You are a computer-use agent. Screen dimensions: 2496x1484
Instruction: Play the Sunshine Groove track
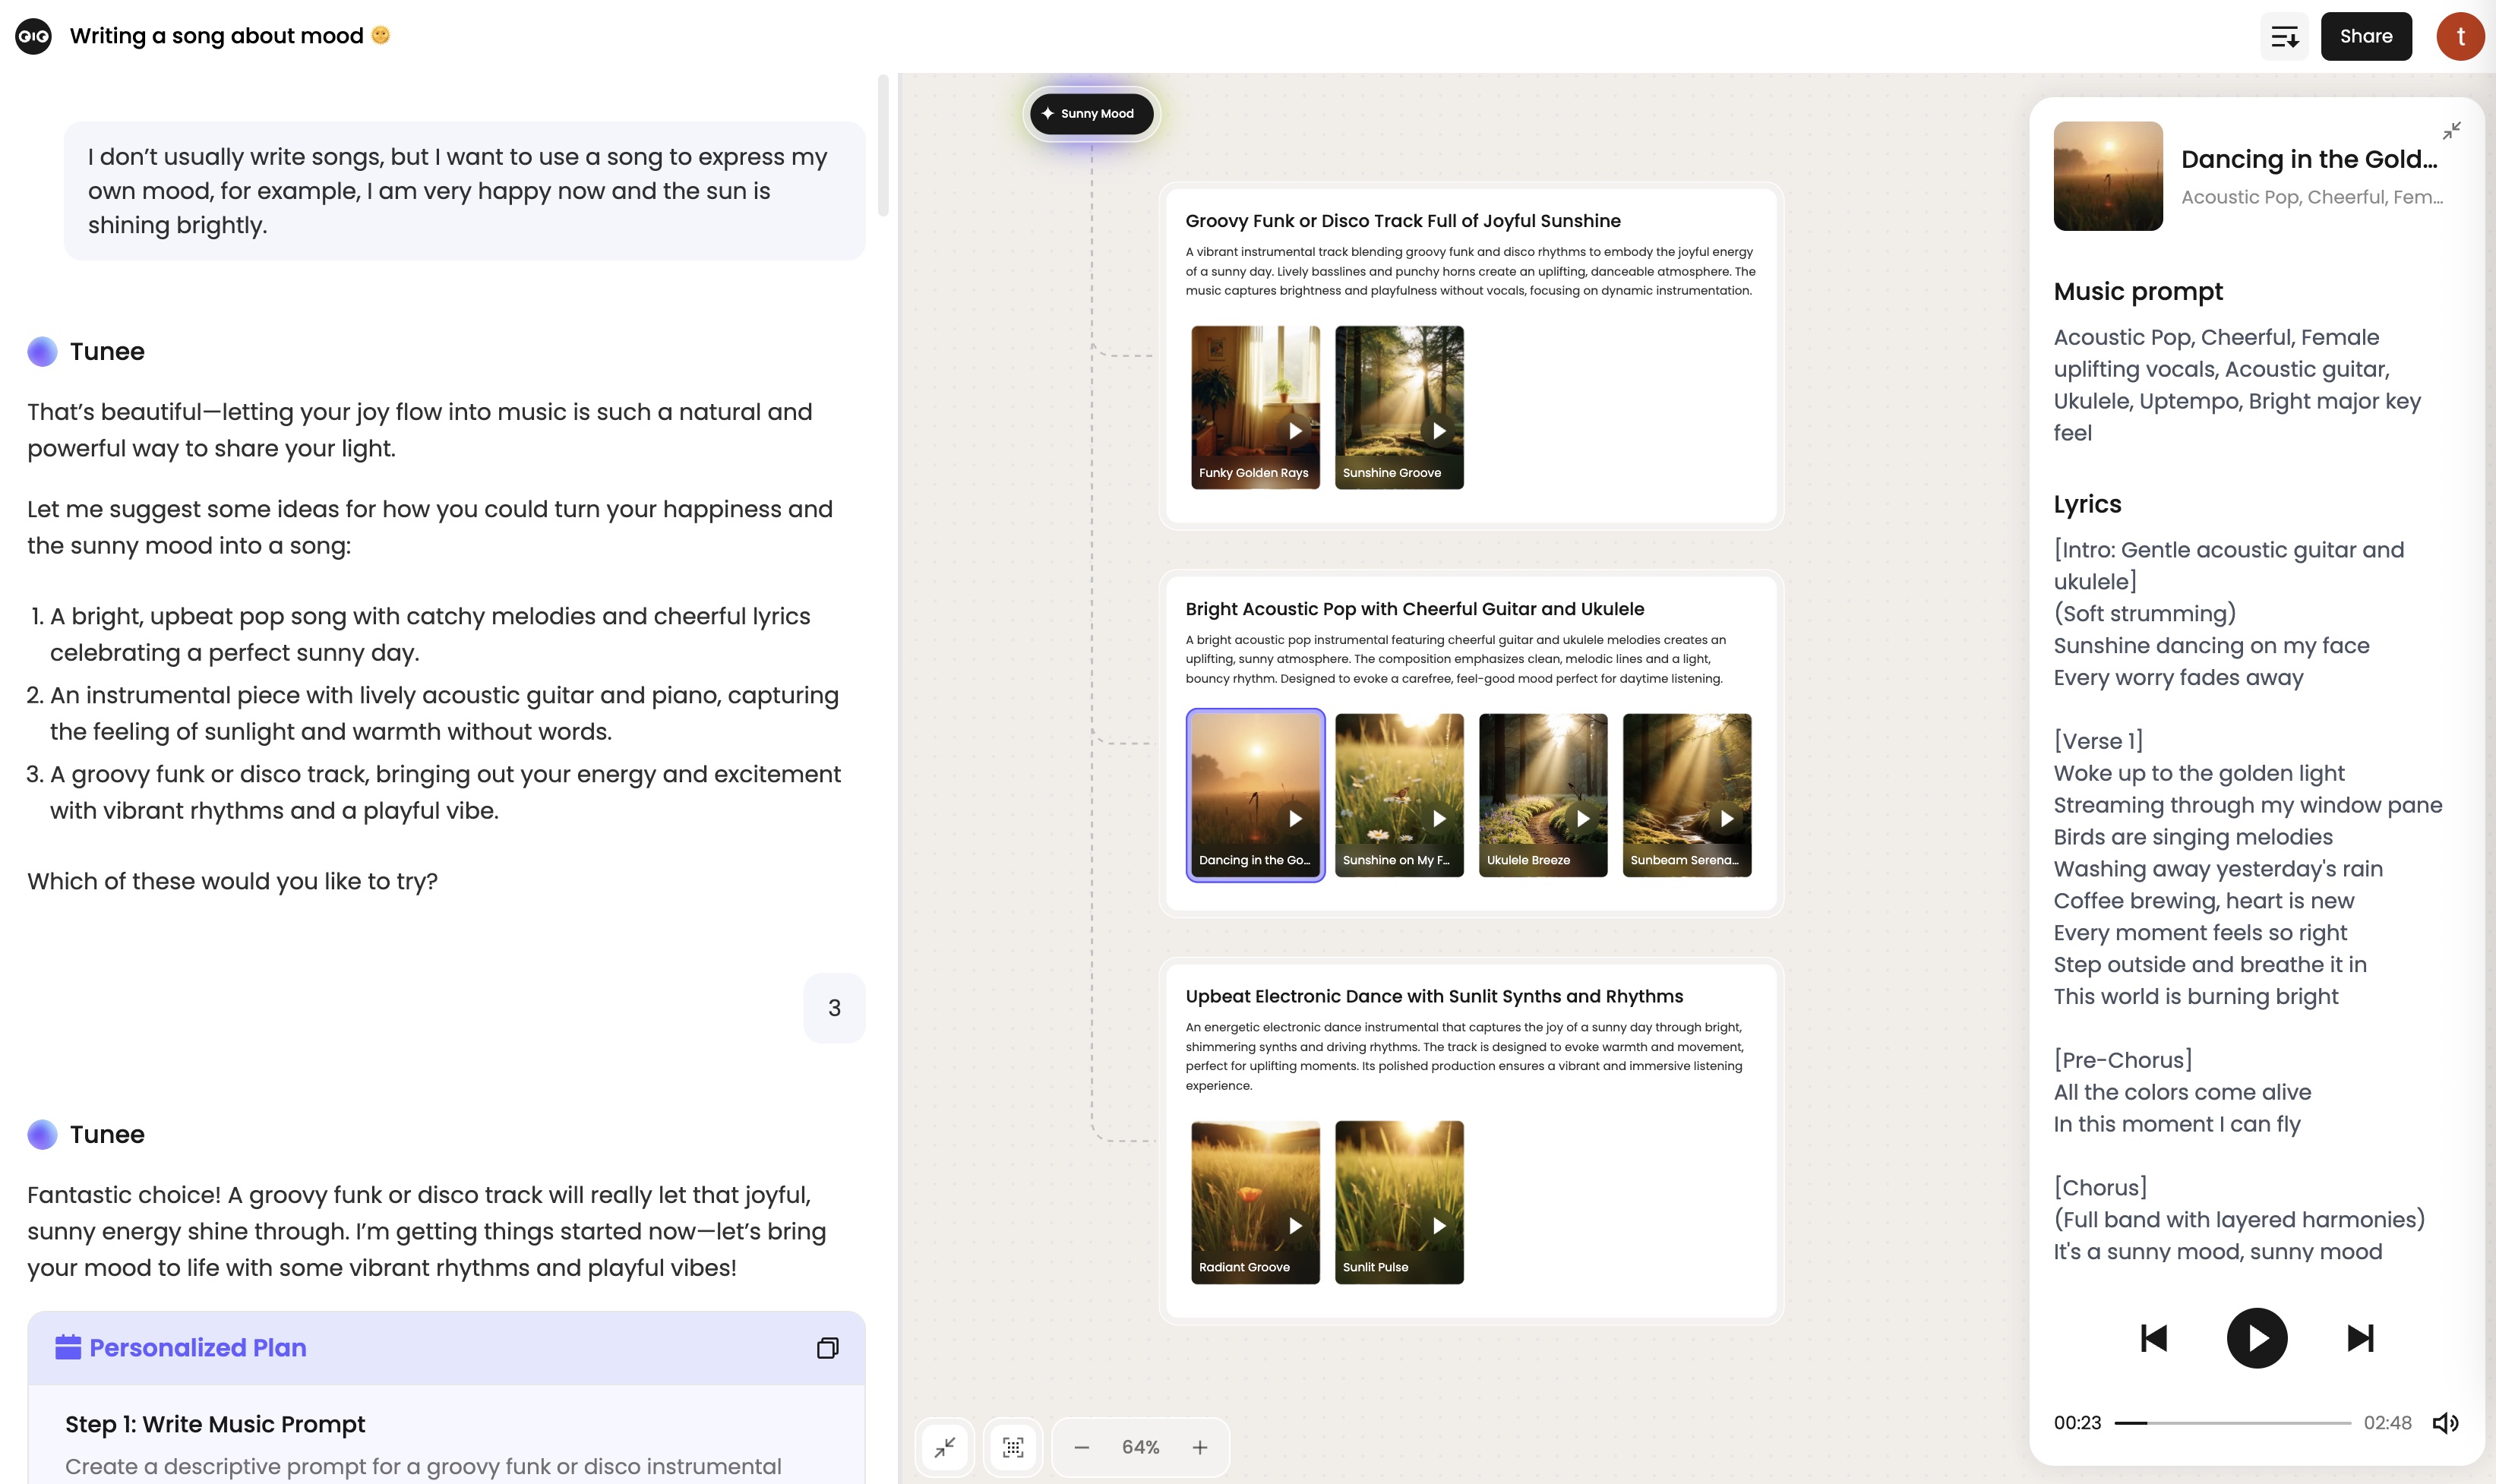(x=1440, y=430)
